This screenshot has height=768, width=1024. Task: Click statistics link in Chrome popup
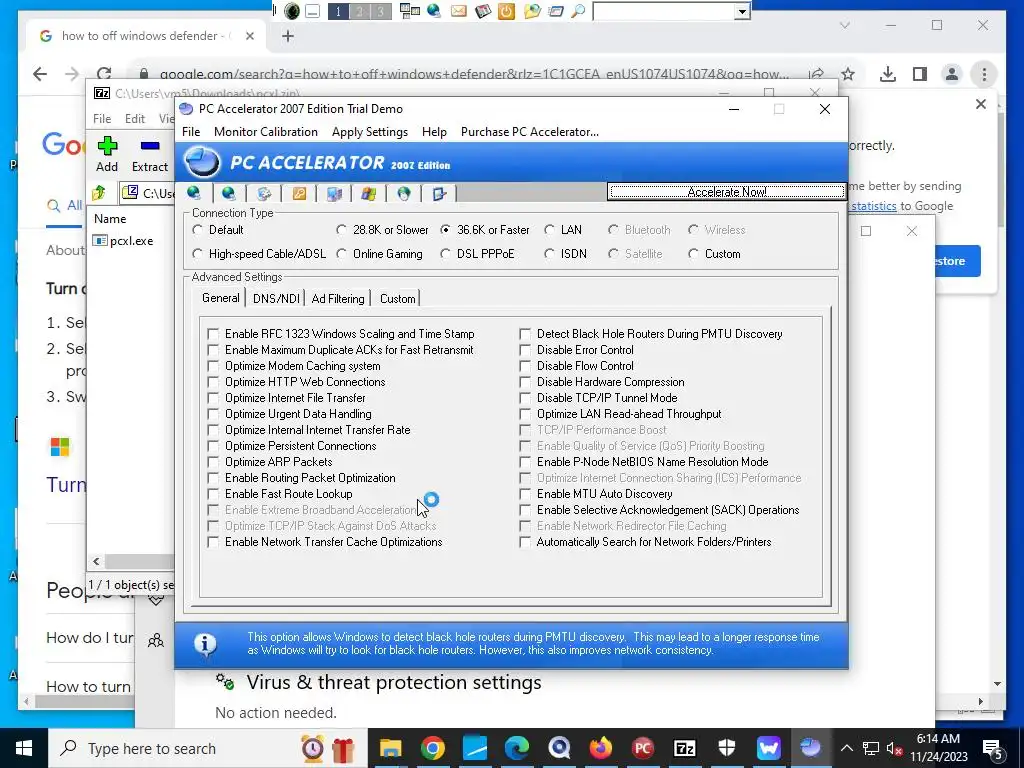[x=874, y=206]
